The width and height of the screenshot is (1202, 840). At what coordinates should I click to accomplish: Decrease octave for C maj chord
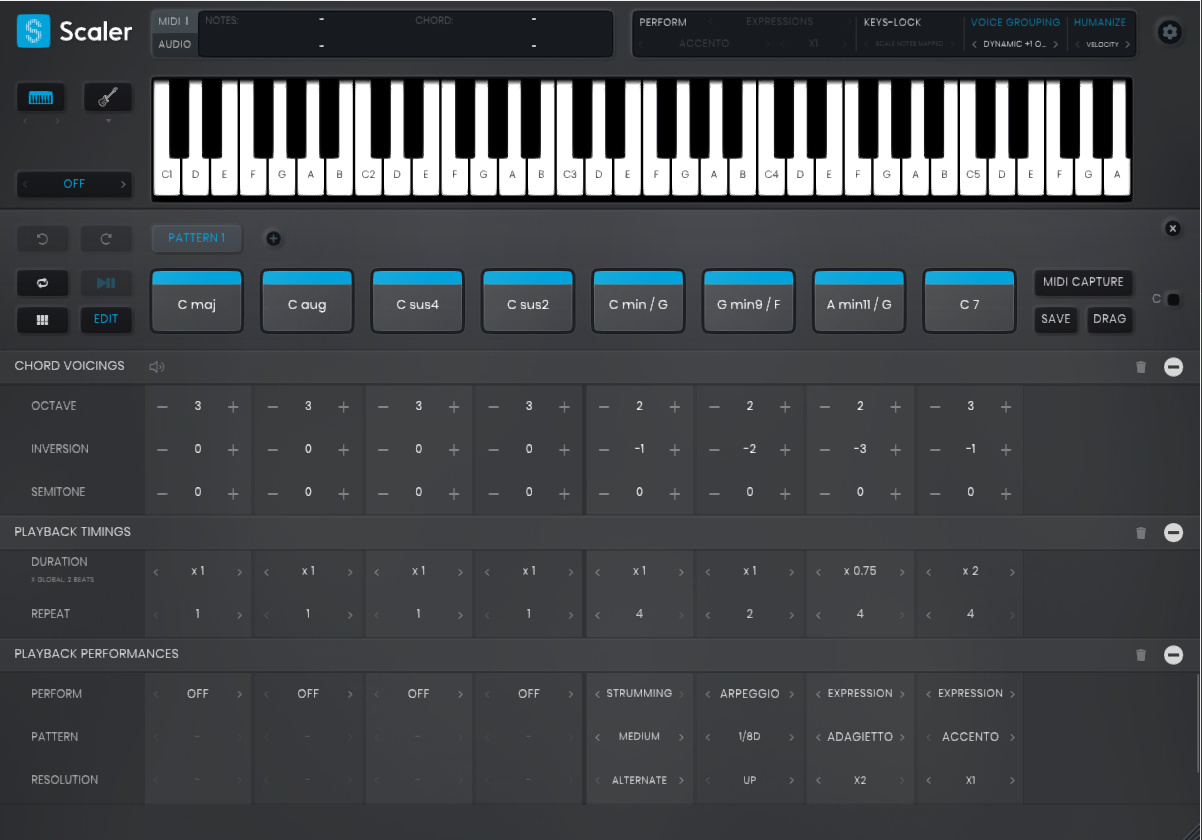[x=163, y=407]
